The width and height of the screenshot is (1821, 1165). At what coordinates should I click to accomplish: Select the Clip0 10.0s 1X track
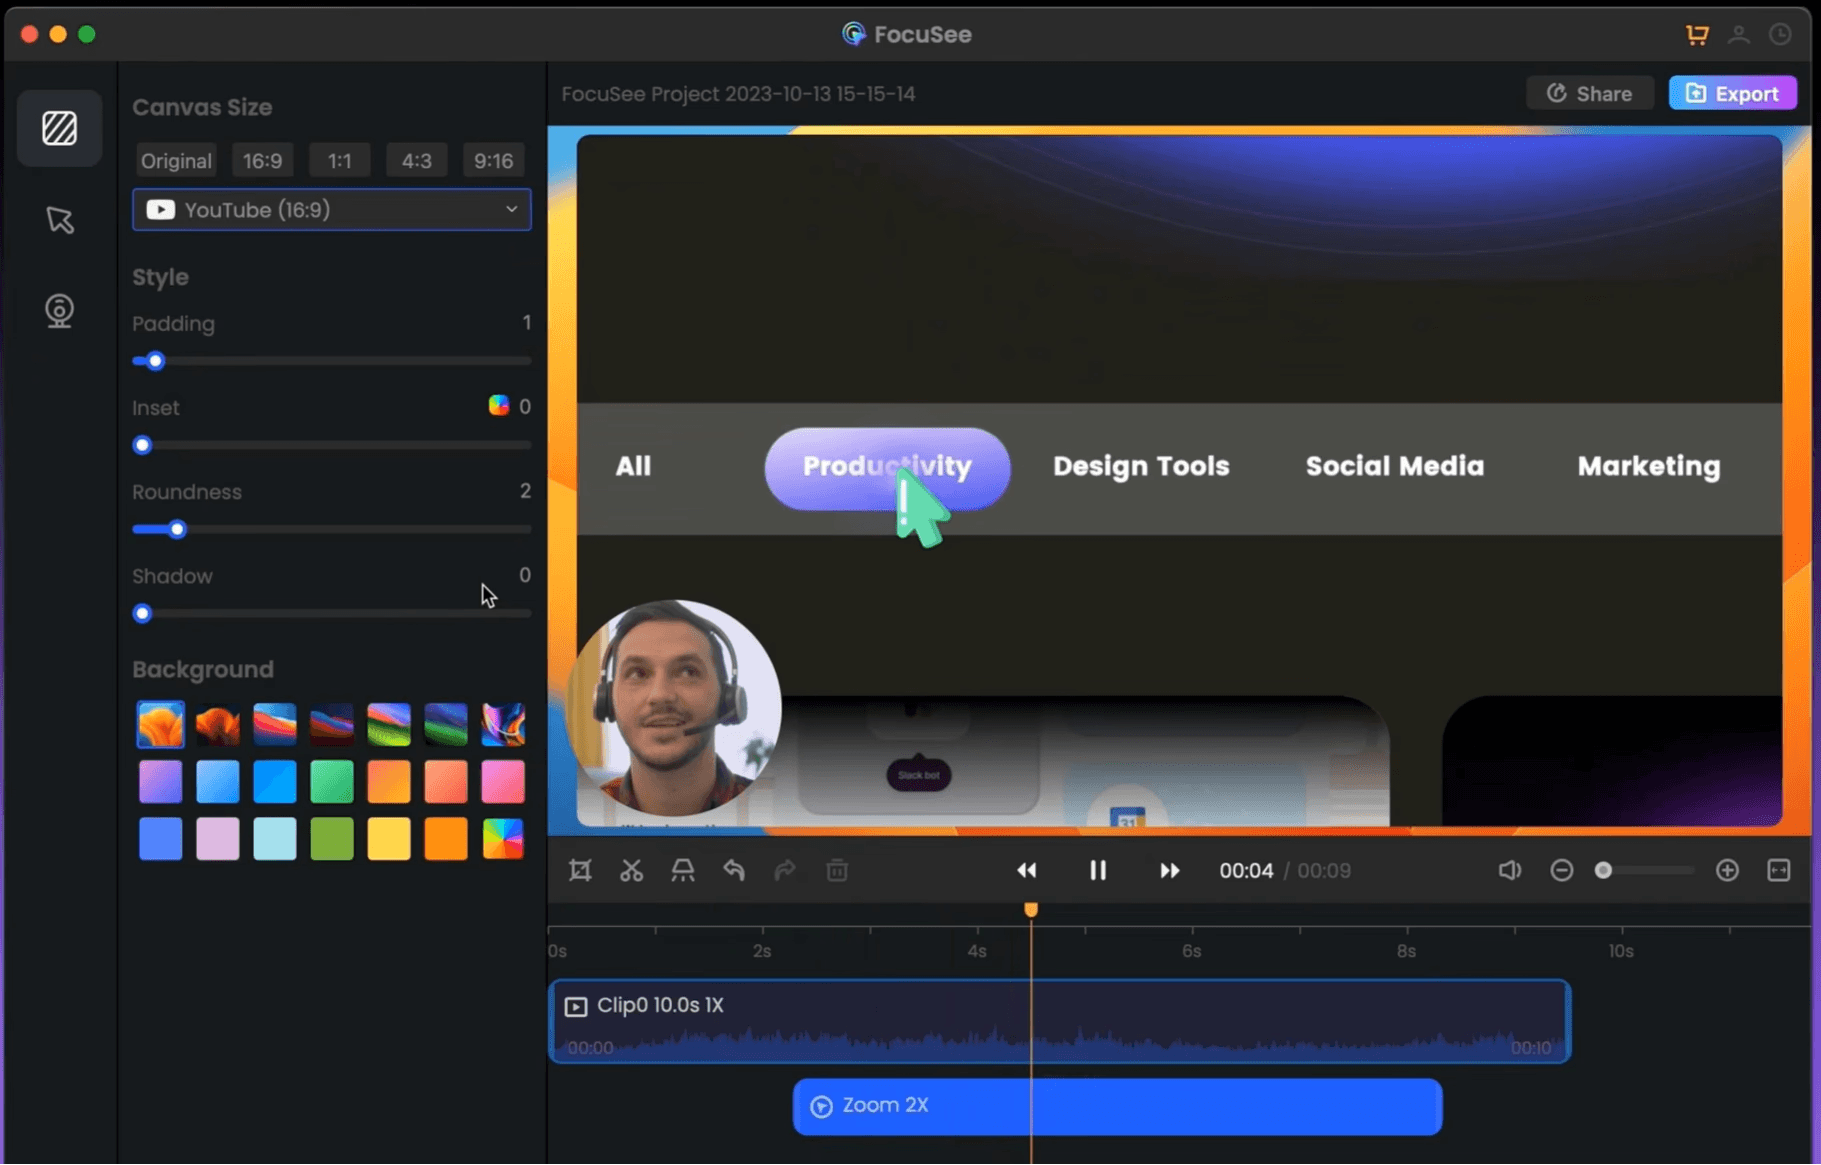[x=1060, y=1021]
